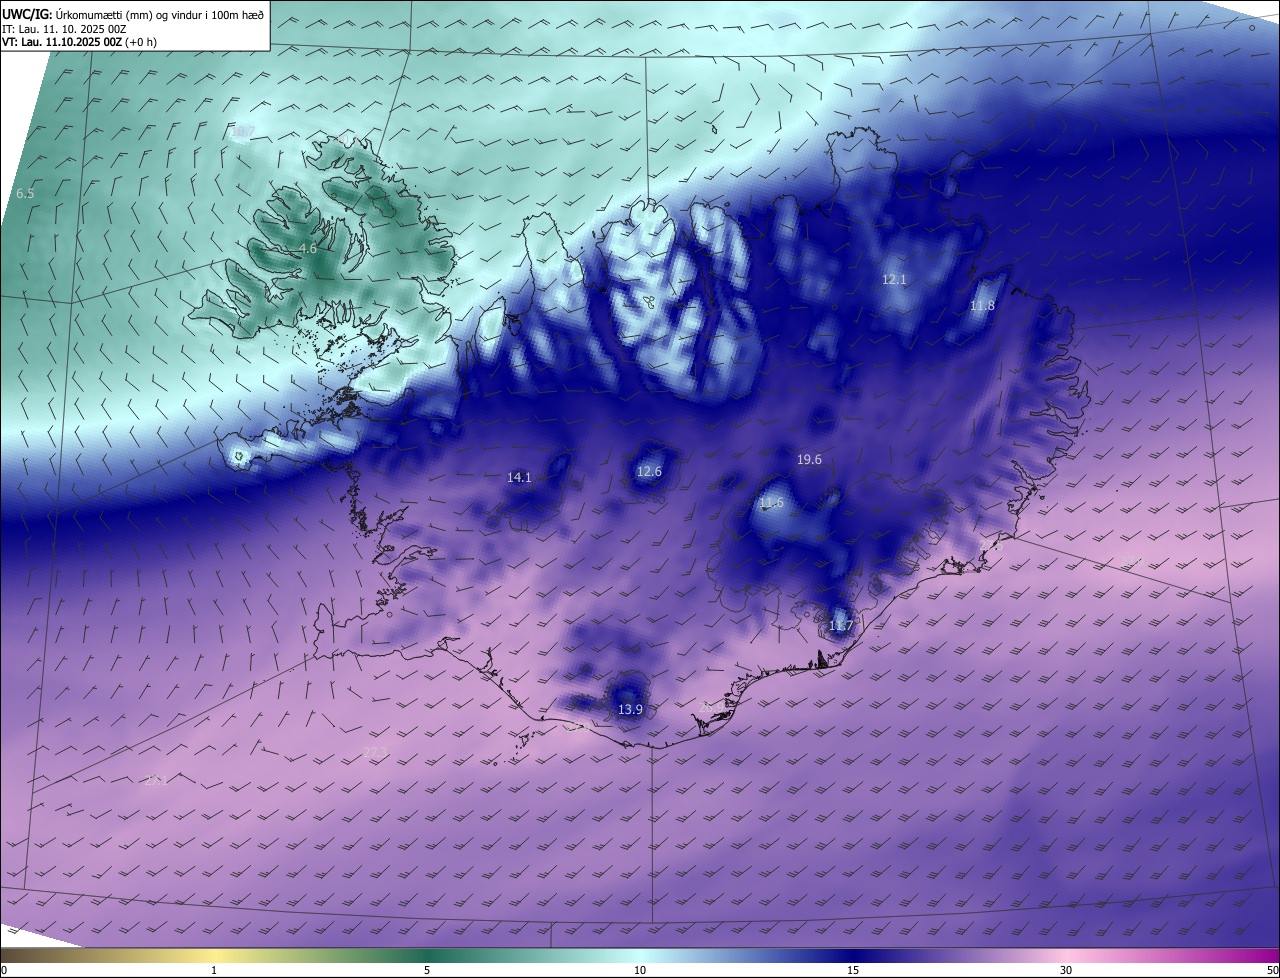Viewport: 1280px width, 978px height.
Task: Click the 0 tick on the color scale
Action: (4, 970)
